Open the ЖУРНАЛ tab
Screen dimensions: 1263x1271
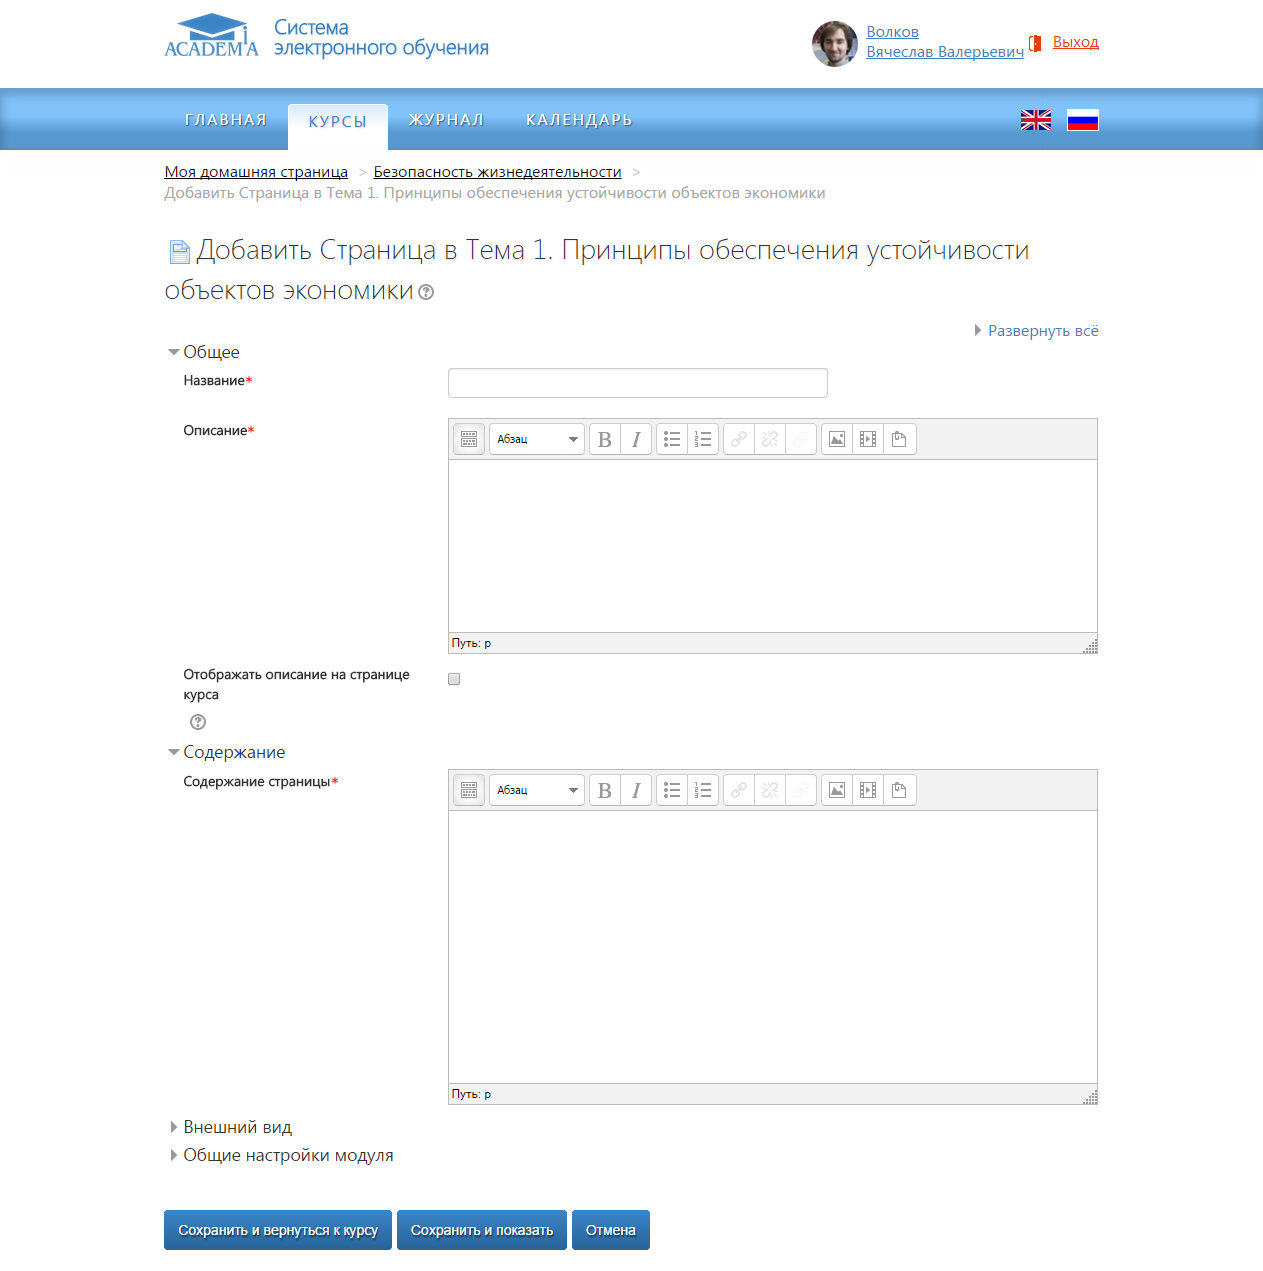coord(447,120)
